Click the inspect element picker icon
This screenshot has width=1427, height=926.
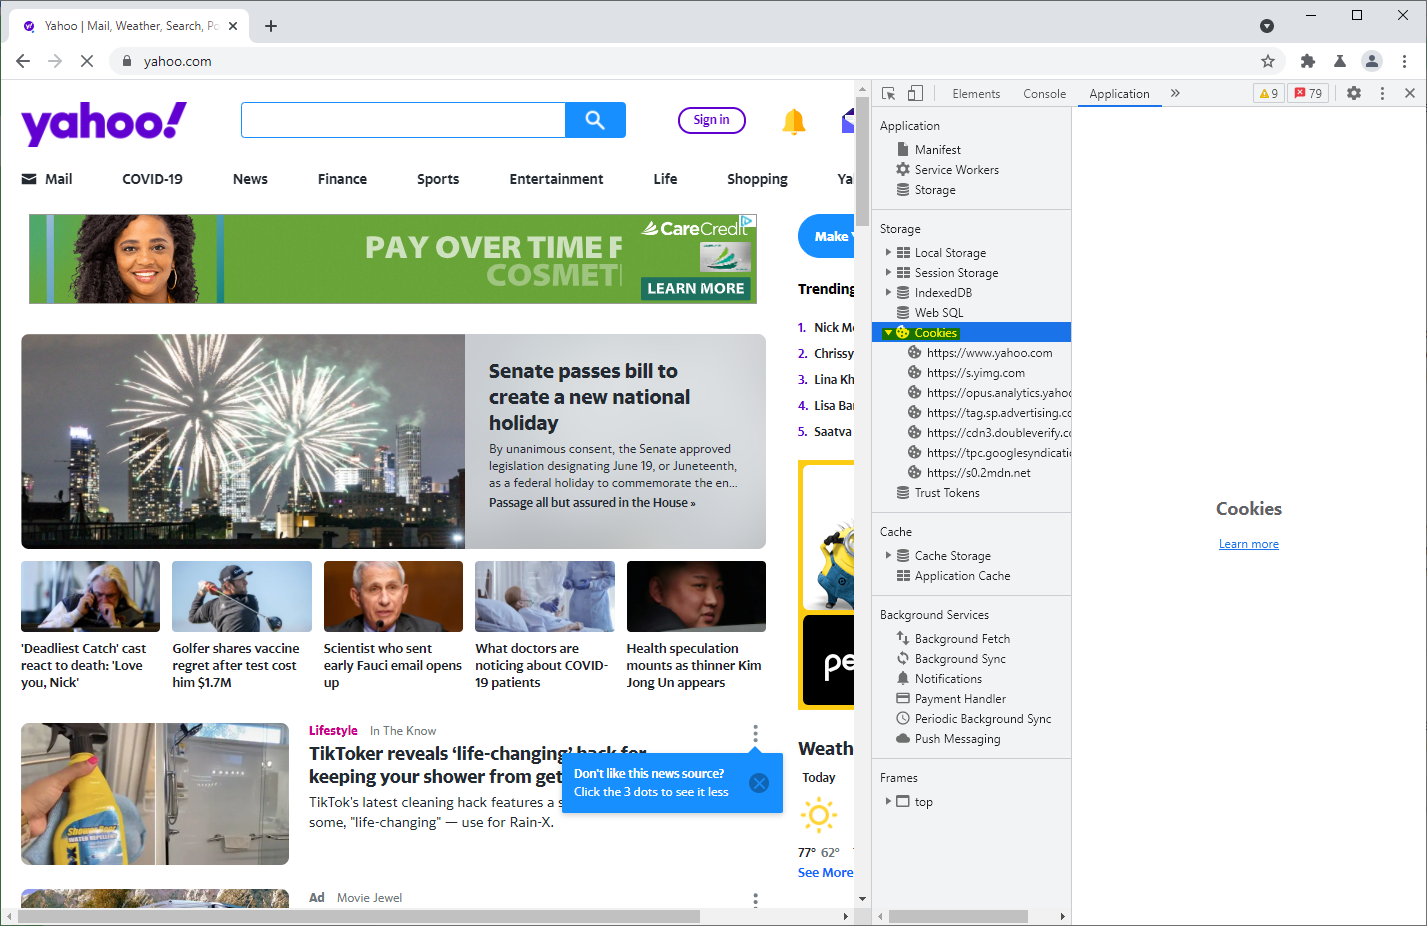click(x=888, y=93)
